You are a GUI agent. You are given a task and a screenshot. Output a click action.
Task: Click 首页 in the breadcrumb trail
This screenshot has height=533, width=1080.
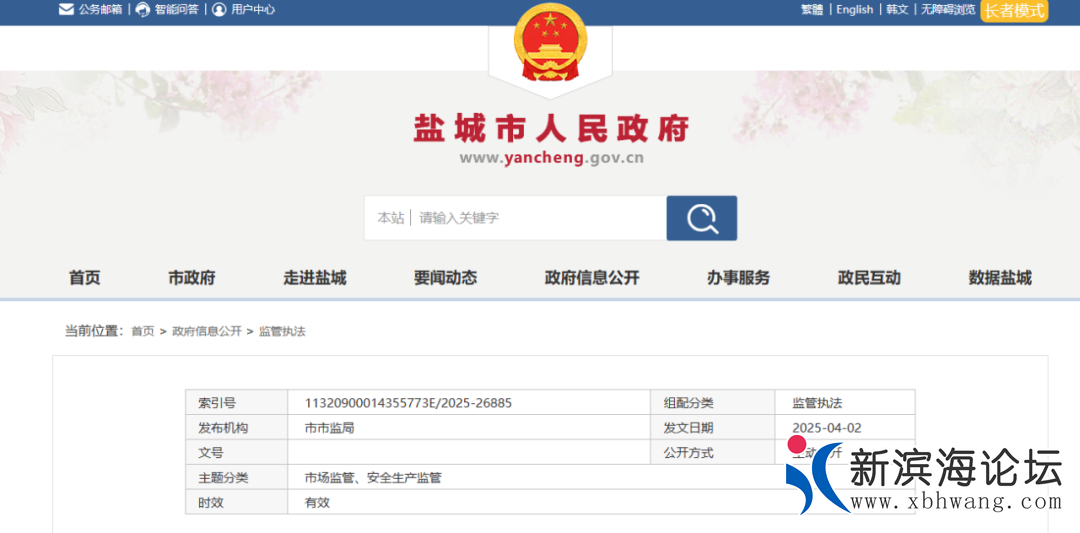pyautogui.click(x=143, y=331)
